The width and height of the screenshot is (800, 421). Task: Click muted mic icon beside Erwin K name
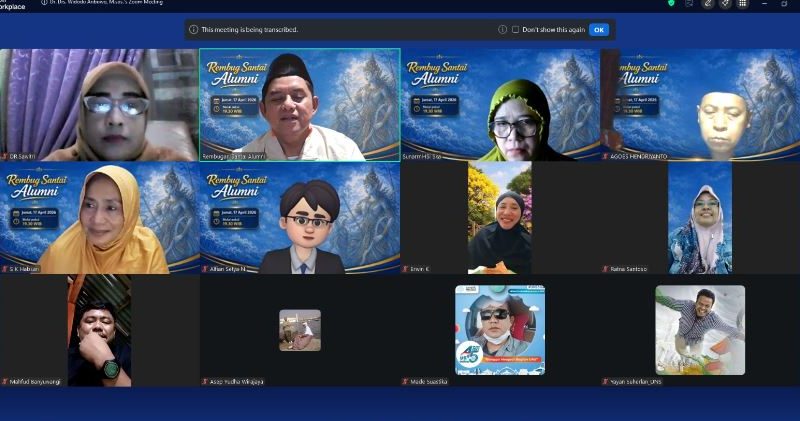[406, 269]
